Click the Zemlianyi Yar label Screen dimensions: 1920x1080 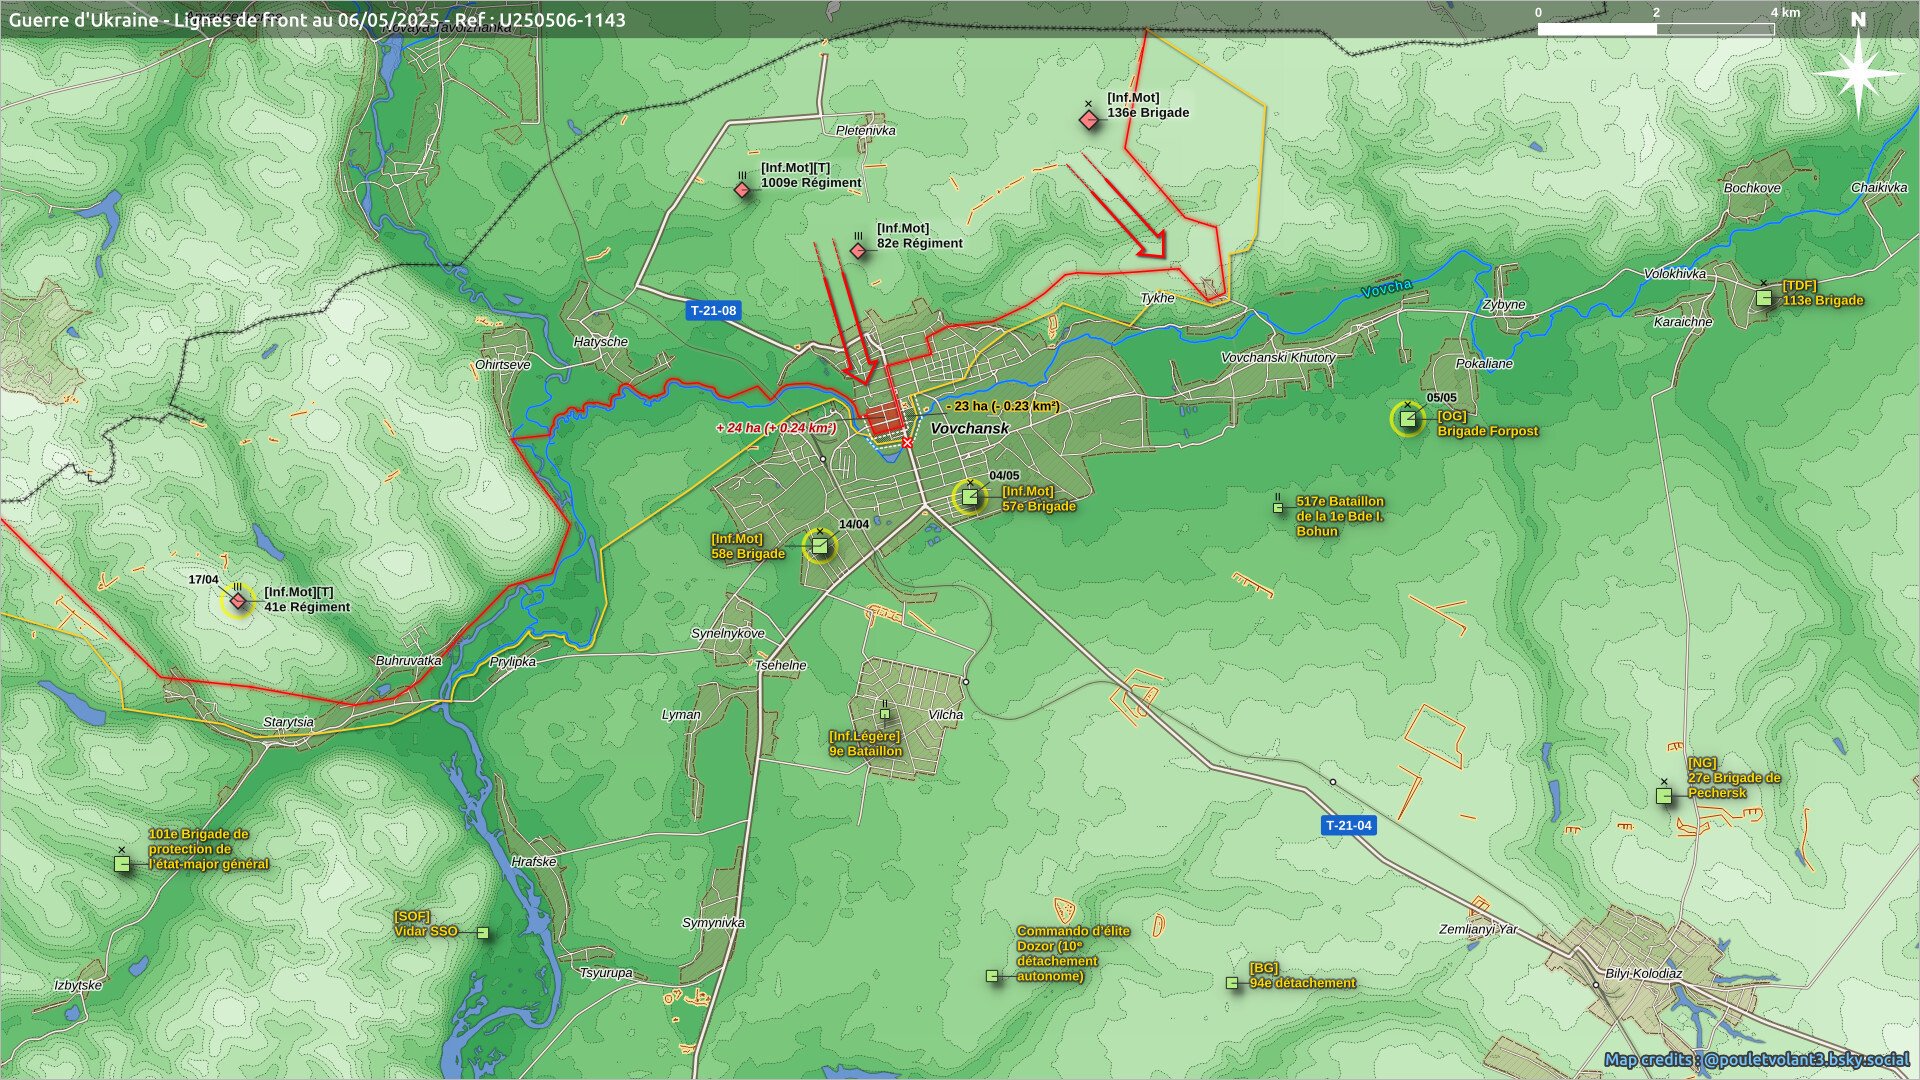(1478, 930)
